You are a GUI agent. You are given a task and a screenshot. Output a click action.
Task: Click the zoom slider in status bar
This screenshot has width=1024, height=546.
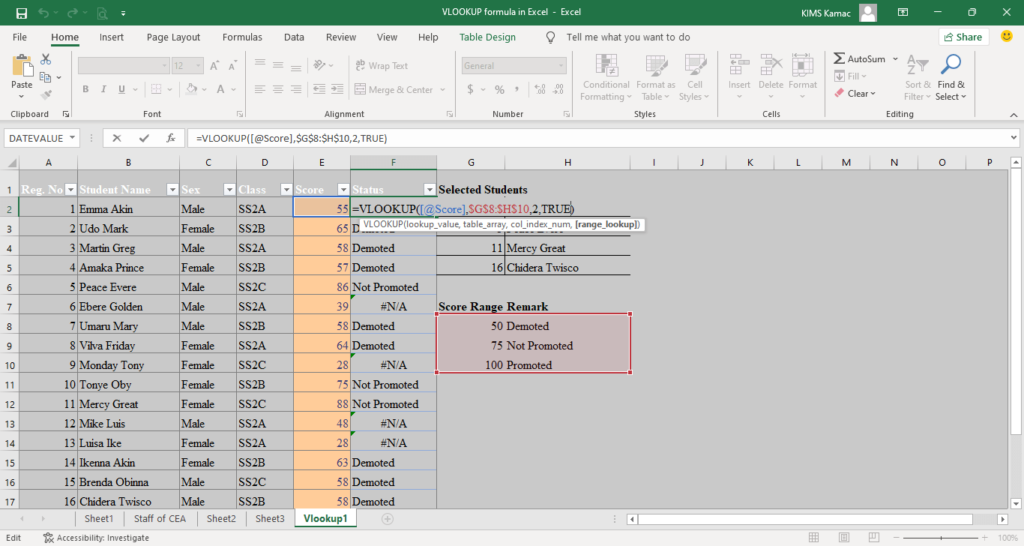(x=940, y=538)
